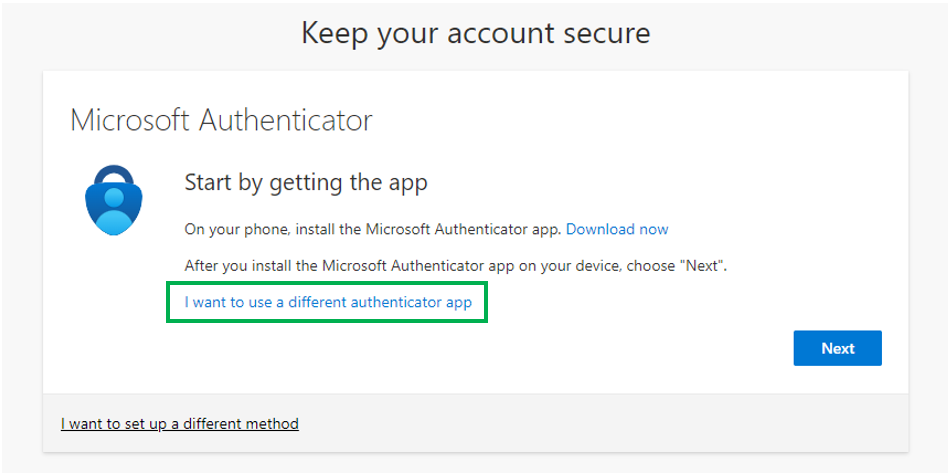Screen dimensions: 948x475
Task: Click the On your phone, install instruction text
Action: 373,229
